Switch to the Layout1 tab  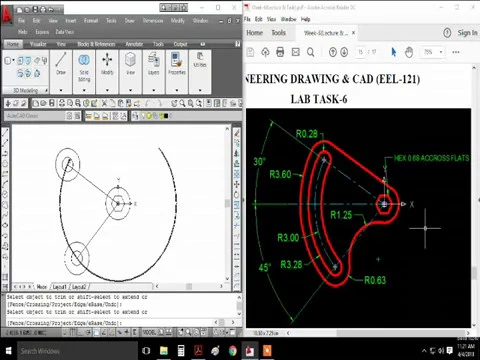(60, 287)
